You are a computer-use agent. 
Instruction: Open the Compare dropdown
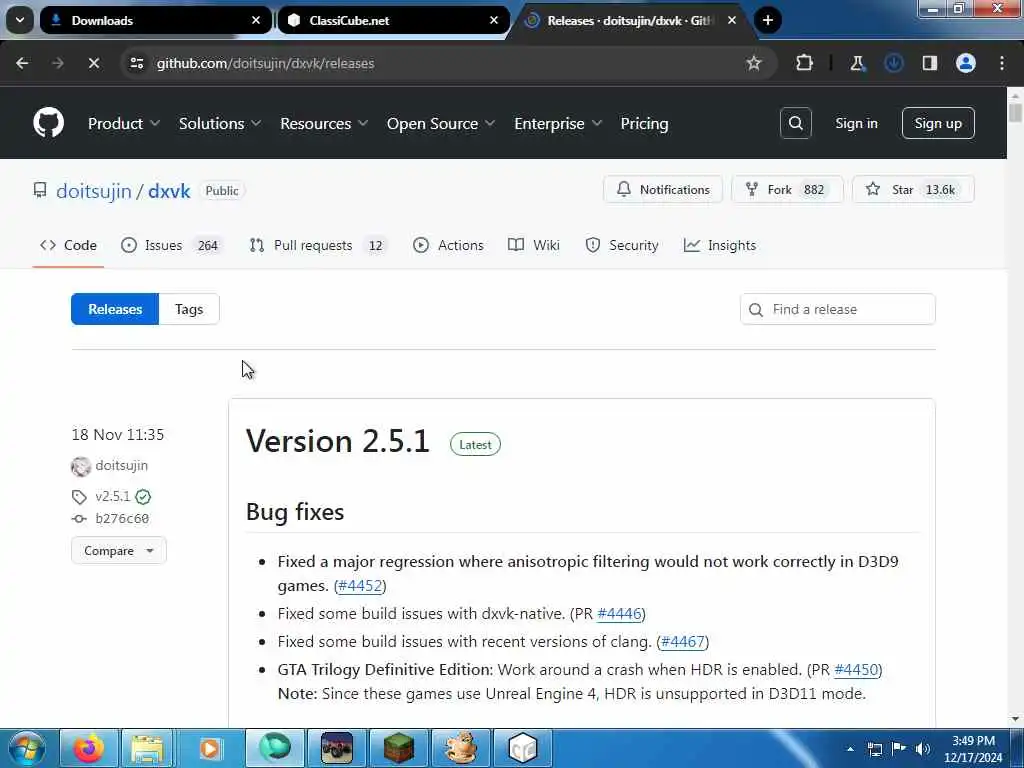click(119, 551)
